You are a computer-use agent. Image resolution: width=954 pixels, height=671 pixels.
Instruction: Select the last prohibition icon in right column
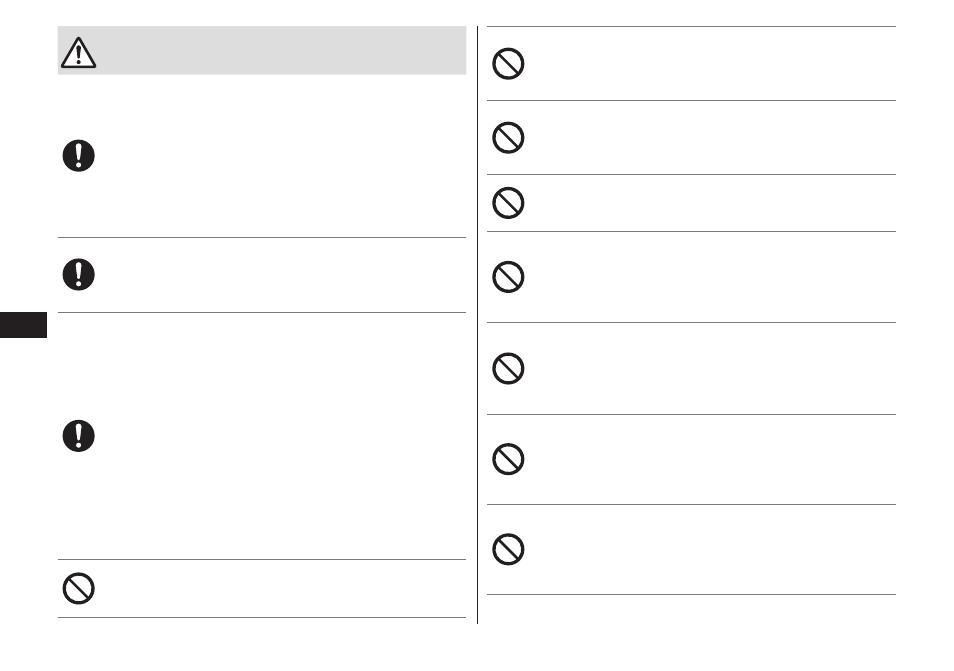(508, 549)
